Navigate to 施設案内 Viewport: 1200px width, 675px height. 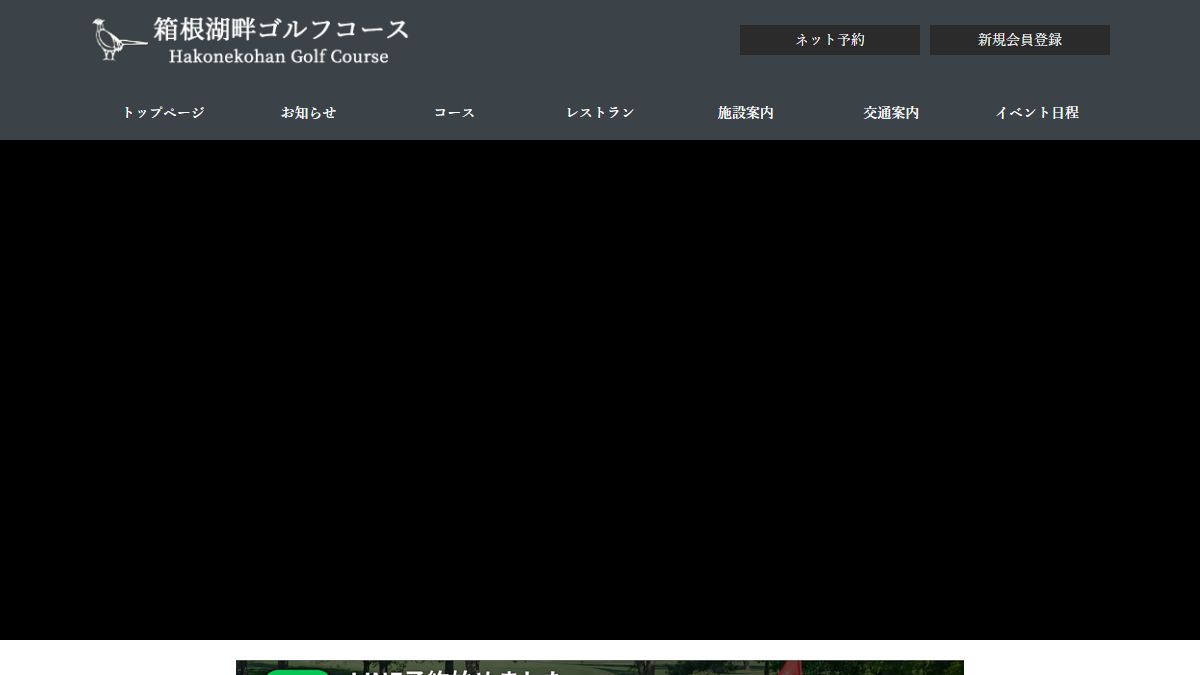click(x=746, y=113)
